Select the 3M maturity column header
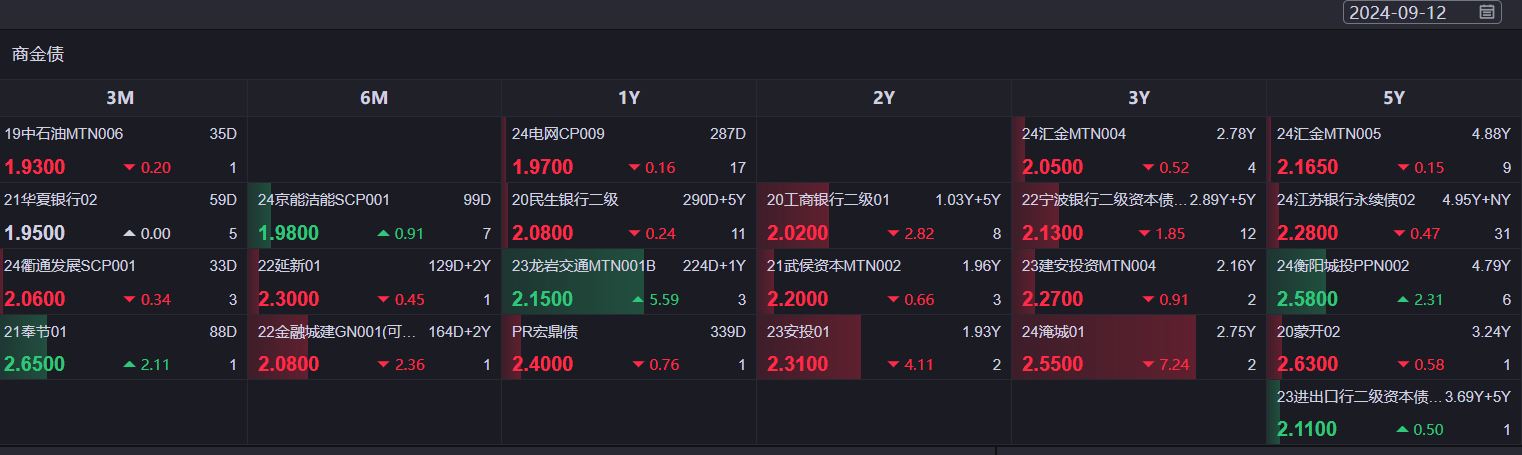 coord(120,98)
